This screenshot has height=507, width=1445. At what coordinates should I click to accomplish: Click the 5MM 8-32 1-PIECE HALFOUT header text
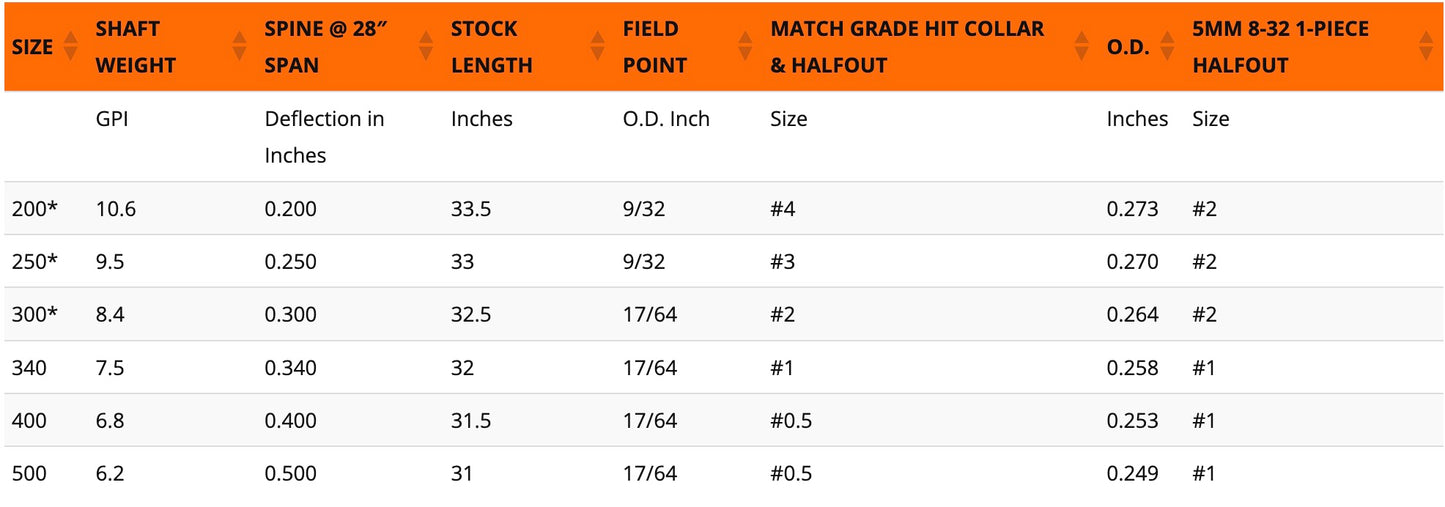coord(1280,47)
